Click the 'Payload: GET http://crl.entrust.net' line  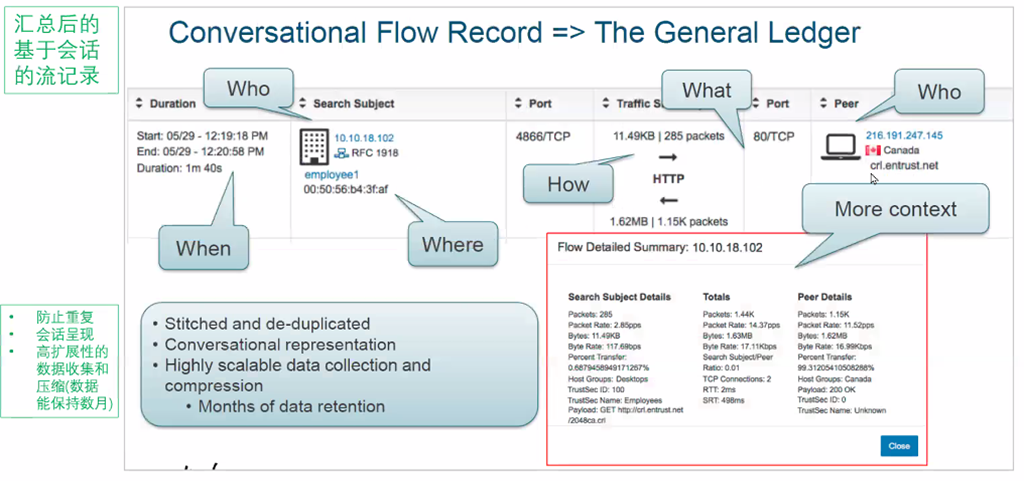[x=626, y=410]
